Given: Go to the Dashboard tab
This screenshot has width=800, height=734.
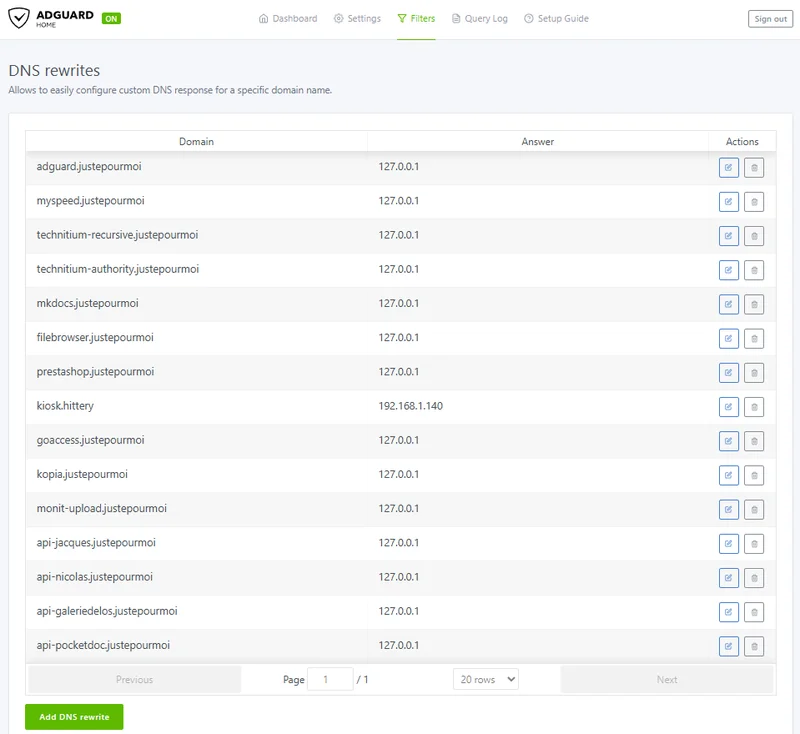Looking at the screenshot, I should tap(288, 18).
